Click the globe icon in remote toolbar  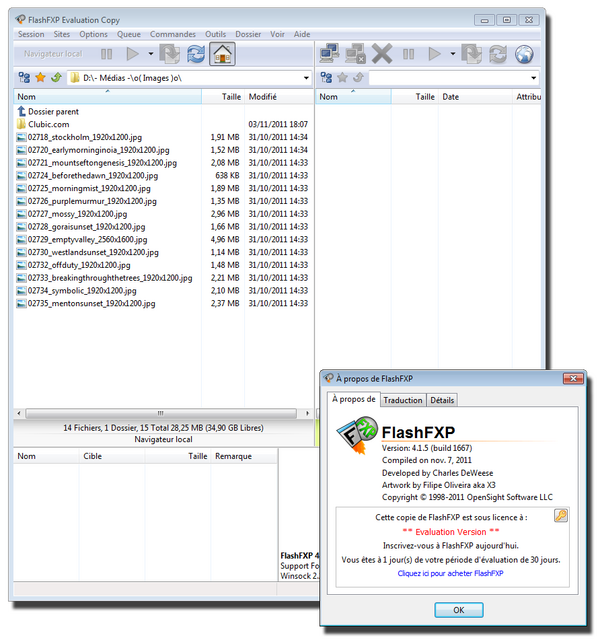point(524,54)
